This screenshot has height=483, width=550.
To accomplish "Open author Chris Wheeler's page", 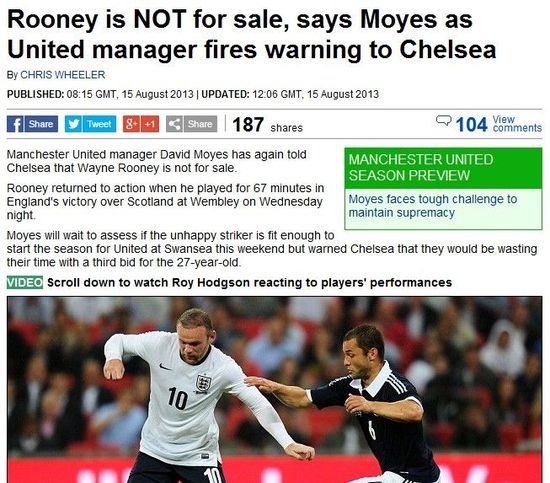I will click(x=63, y=75).
